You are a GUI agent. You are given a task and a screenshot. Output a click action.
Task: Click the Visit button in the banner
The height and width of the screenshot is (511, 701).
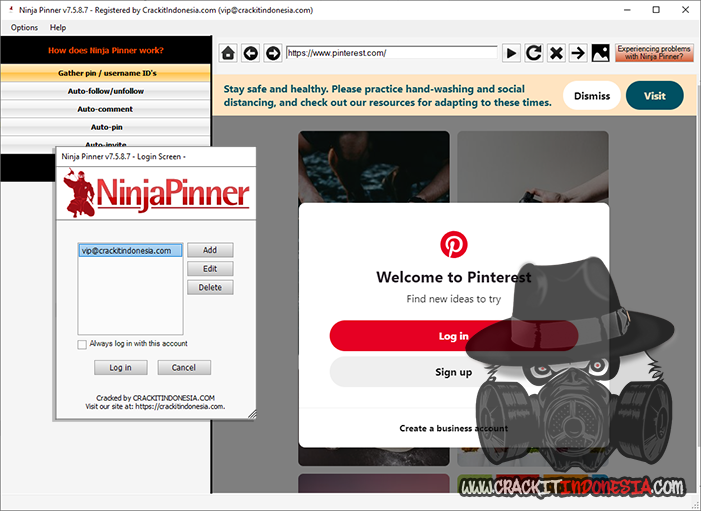click(x=655, y=96)
